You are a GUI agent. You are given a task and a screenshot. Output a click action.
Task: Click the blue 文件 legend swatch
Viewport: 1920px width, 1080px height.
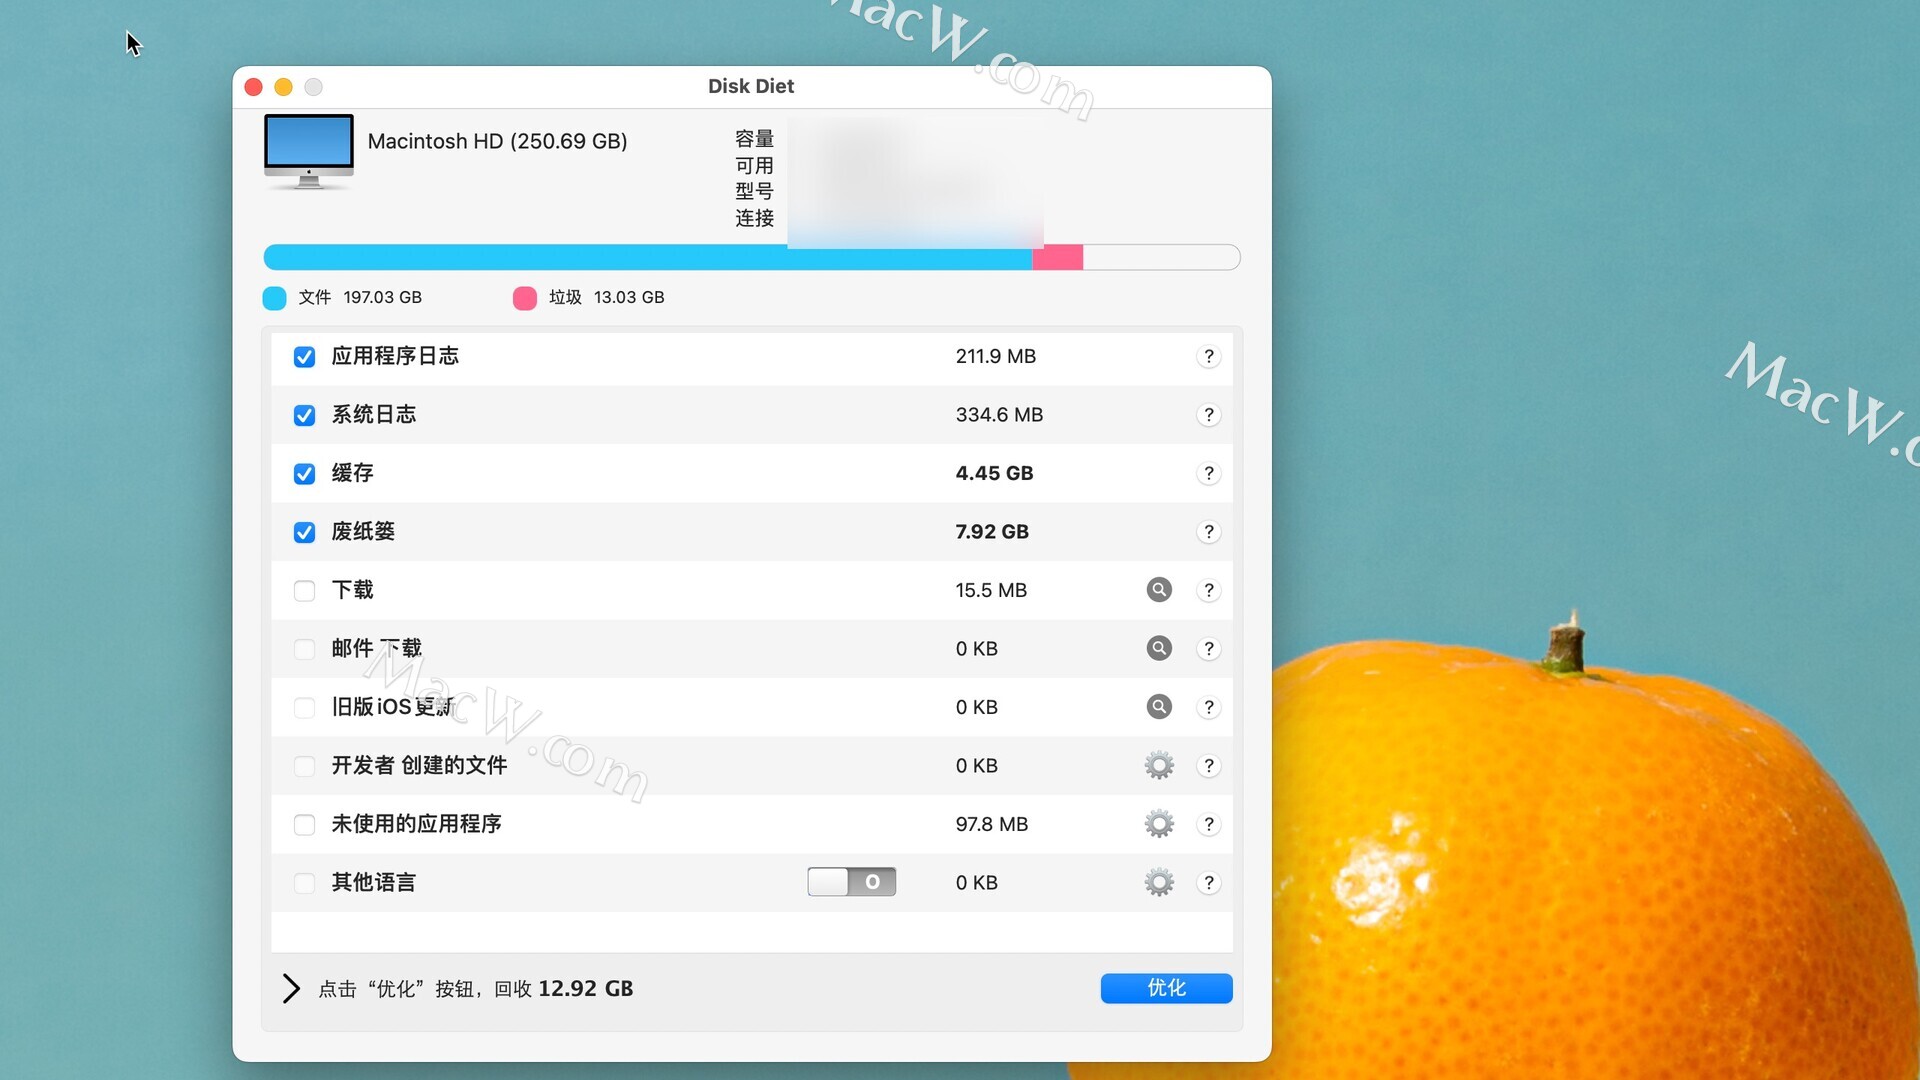pos(274,298)
